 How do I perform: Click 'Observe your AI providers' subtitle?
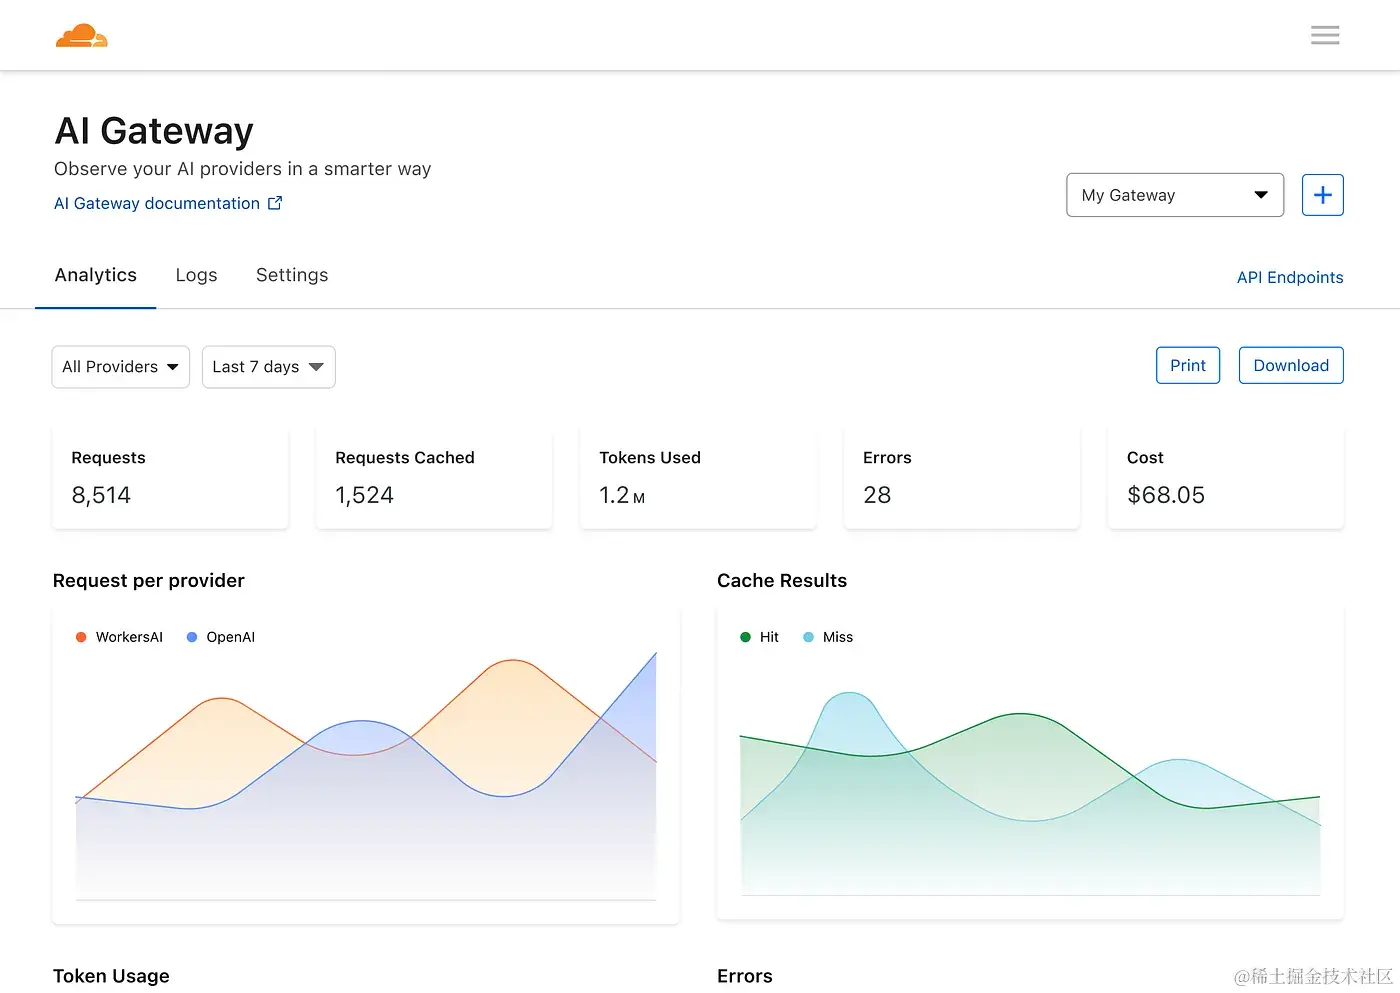pyautogui.click(x=243, y=169)
